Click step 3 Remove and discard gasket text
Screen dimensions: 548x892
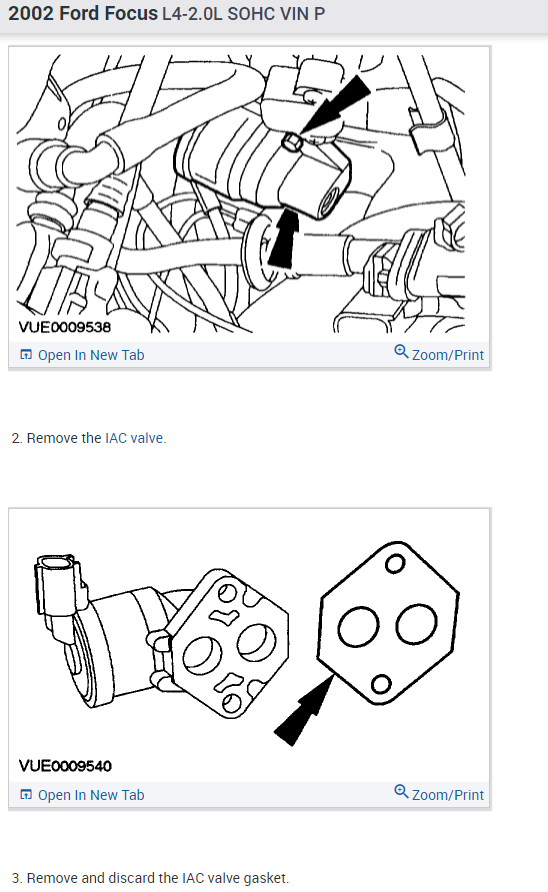click(150, 878)
